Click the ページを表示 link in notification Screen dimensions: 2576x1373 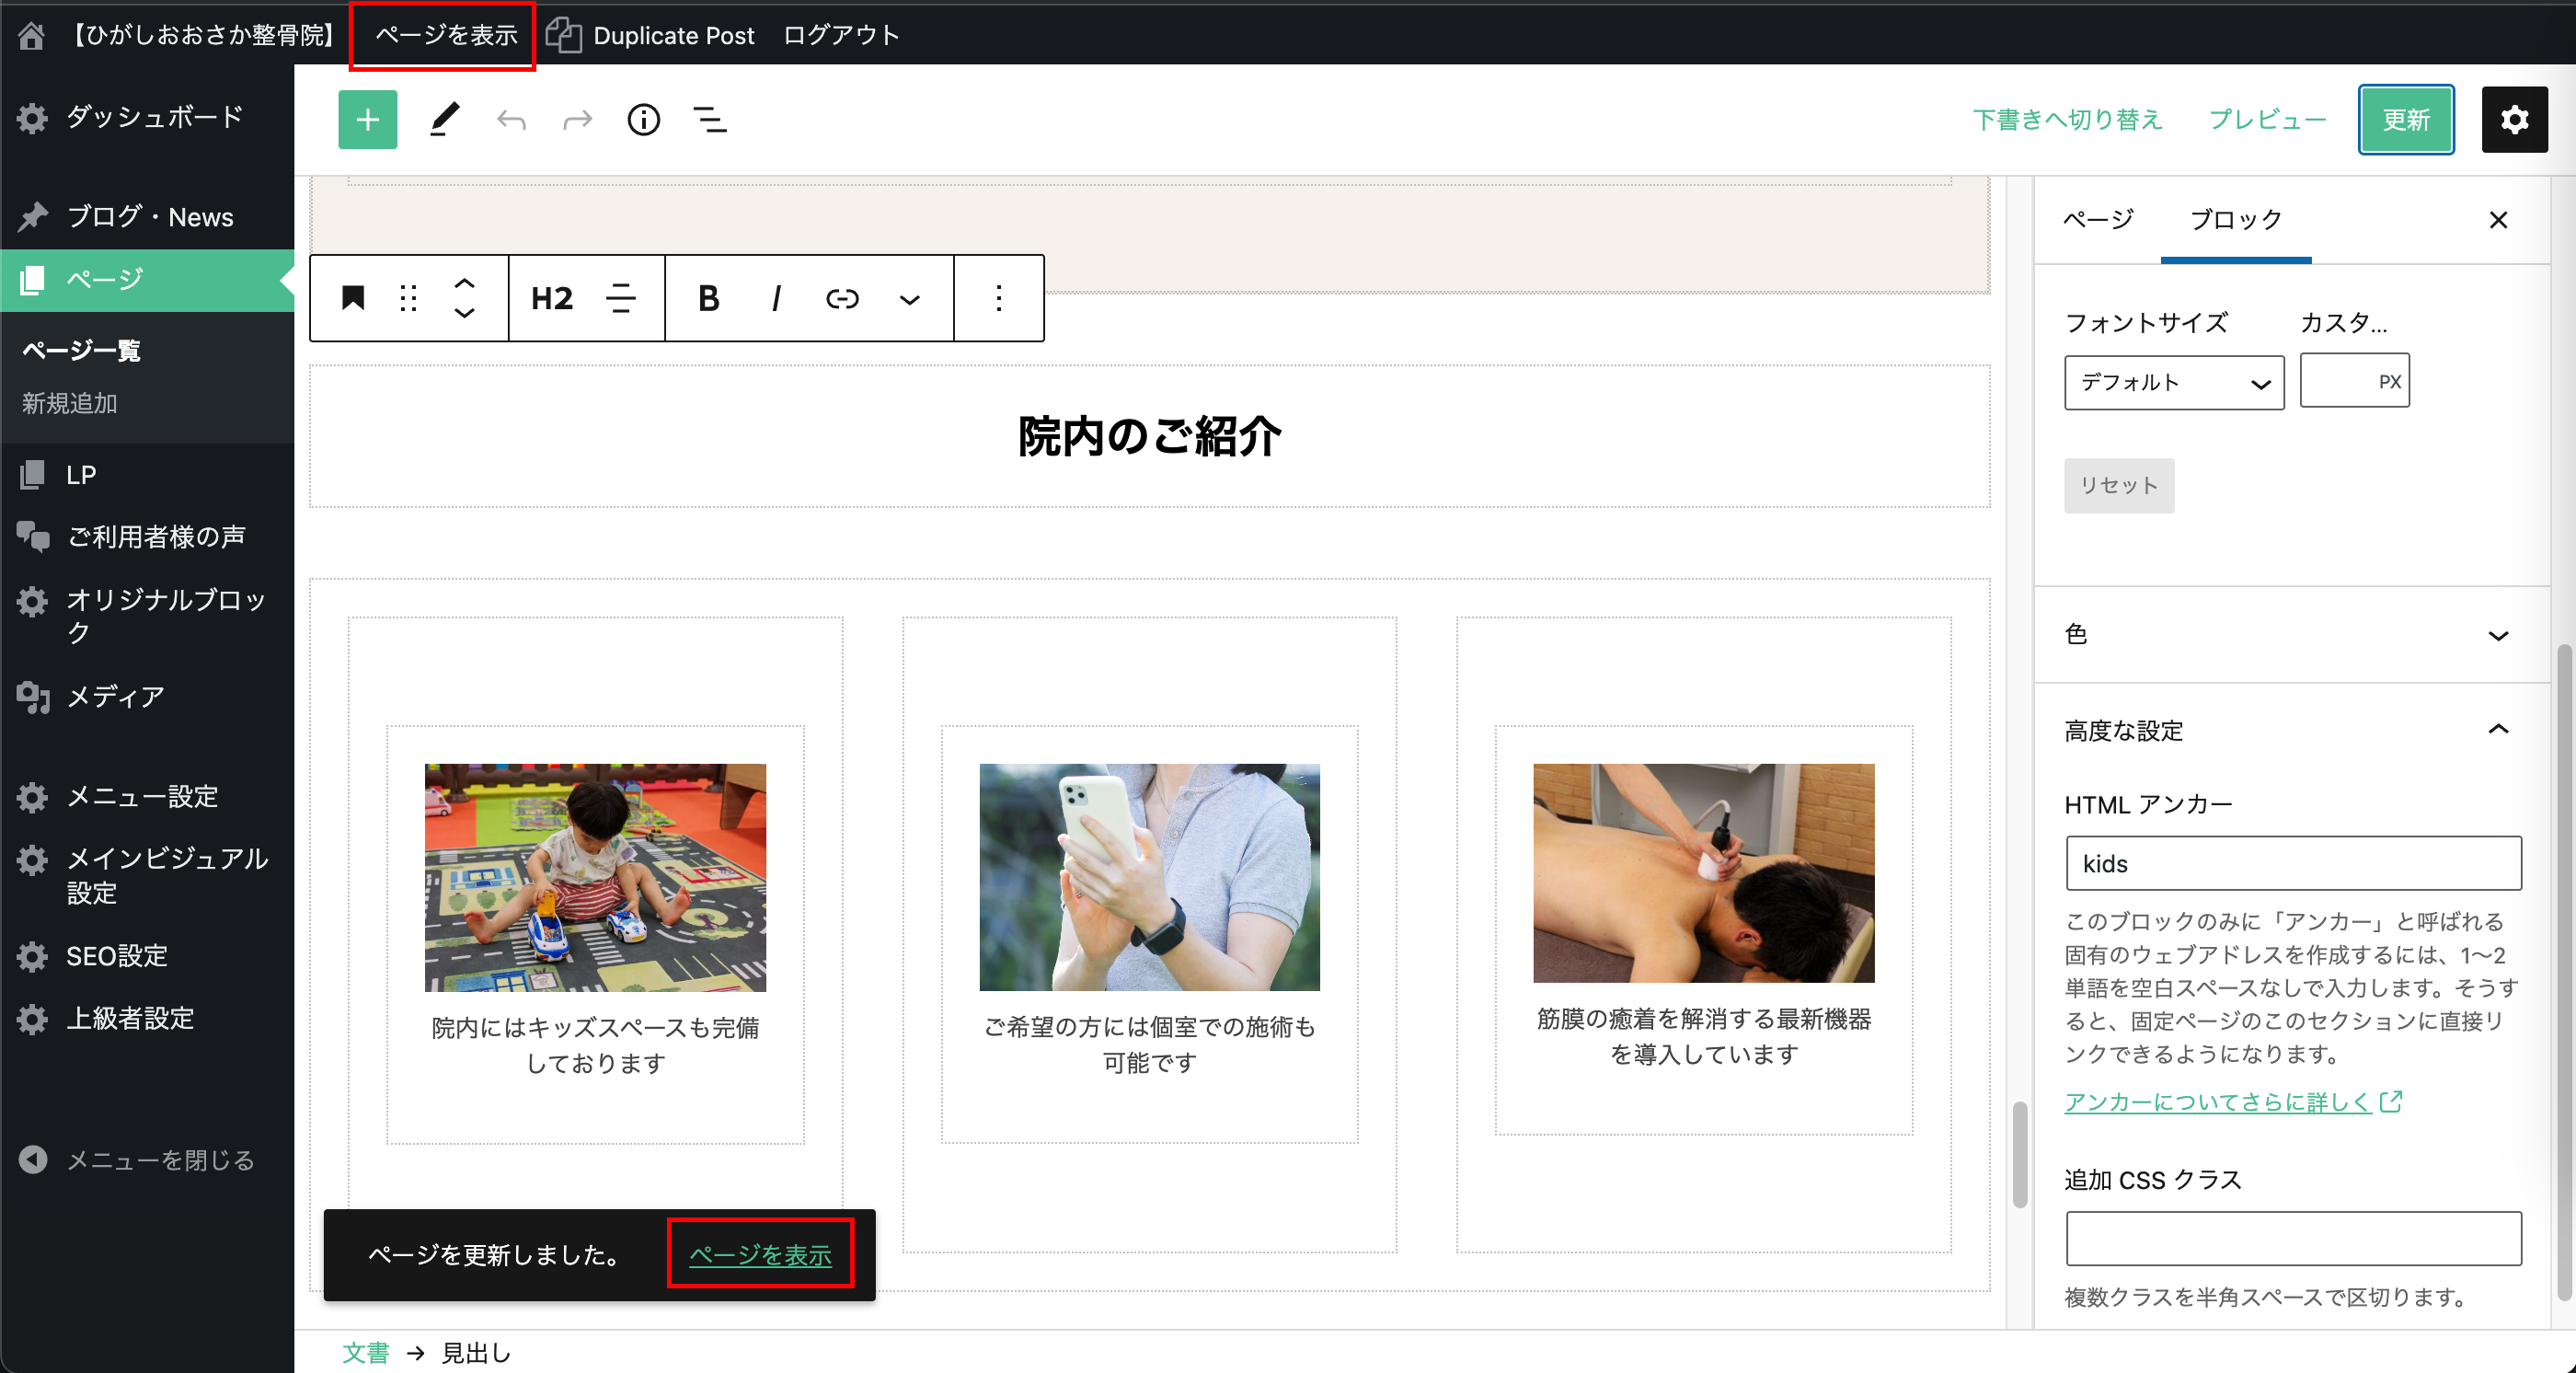[x=760, y=1254]
